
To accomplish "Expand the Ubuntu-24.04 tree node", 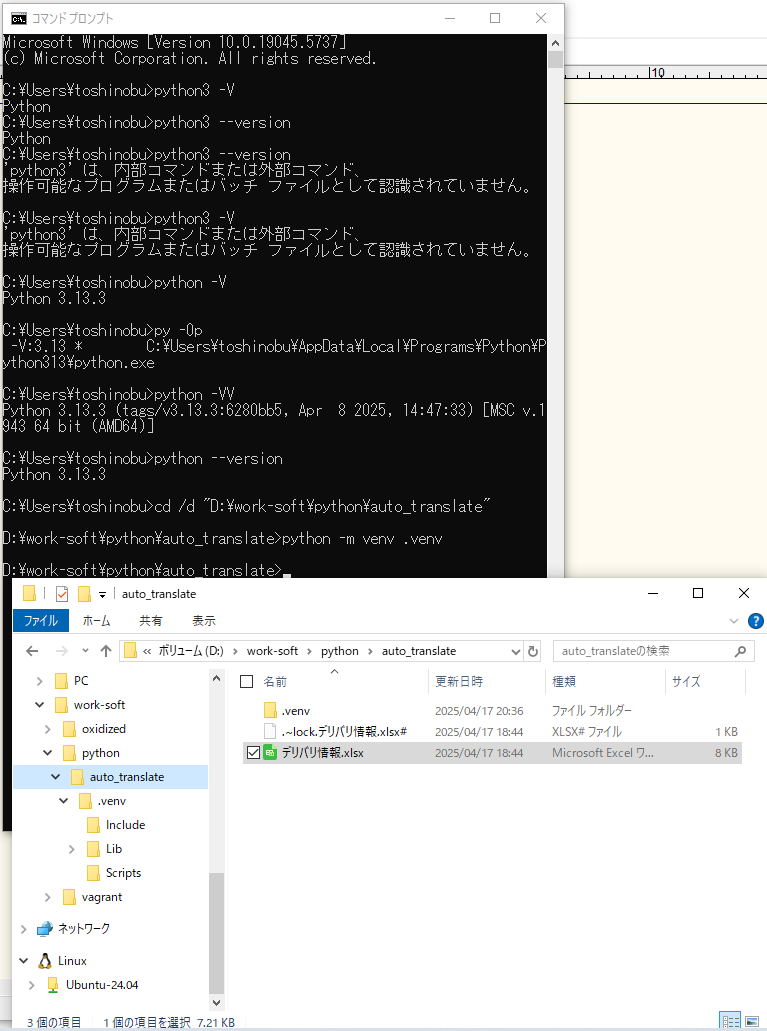I will (32, 985).
